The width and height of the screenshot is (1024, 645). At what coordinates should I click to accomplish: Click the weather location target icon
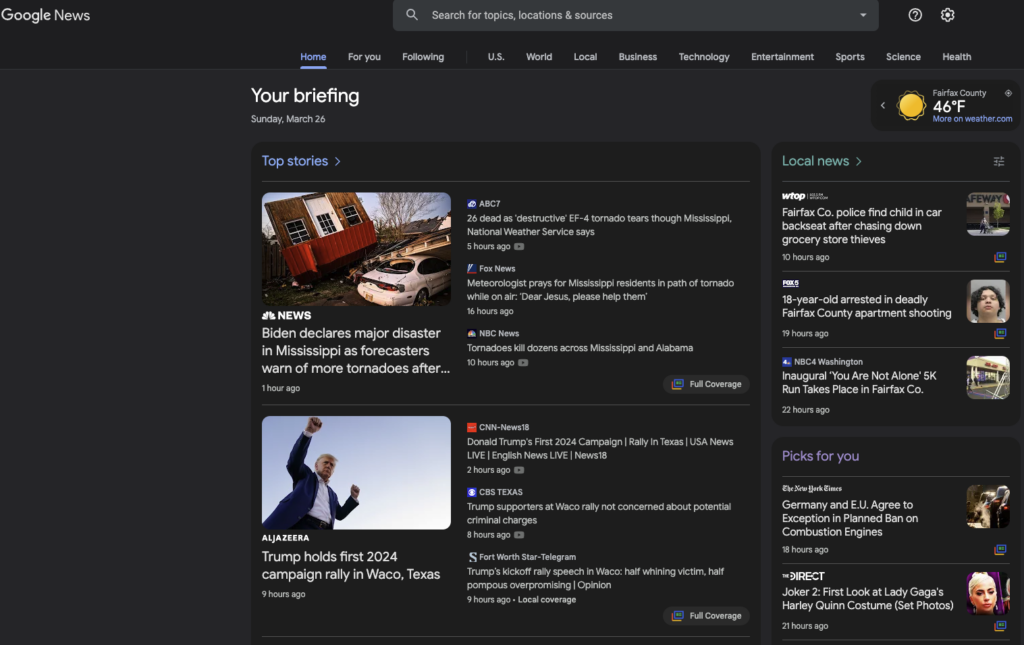pyautogui.click(x=1008, y=93)
